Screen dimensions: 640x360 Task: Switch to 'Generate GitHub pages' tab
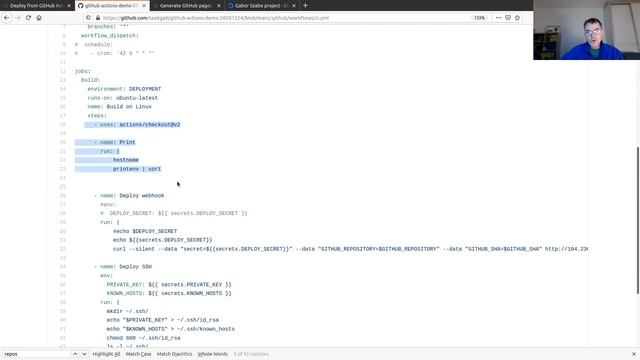point(186,6)
